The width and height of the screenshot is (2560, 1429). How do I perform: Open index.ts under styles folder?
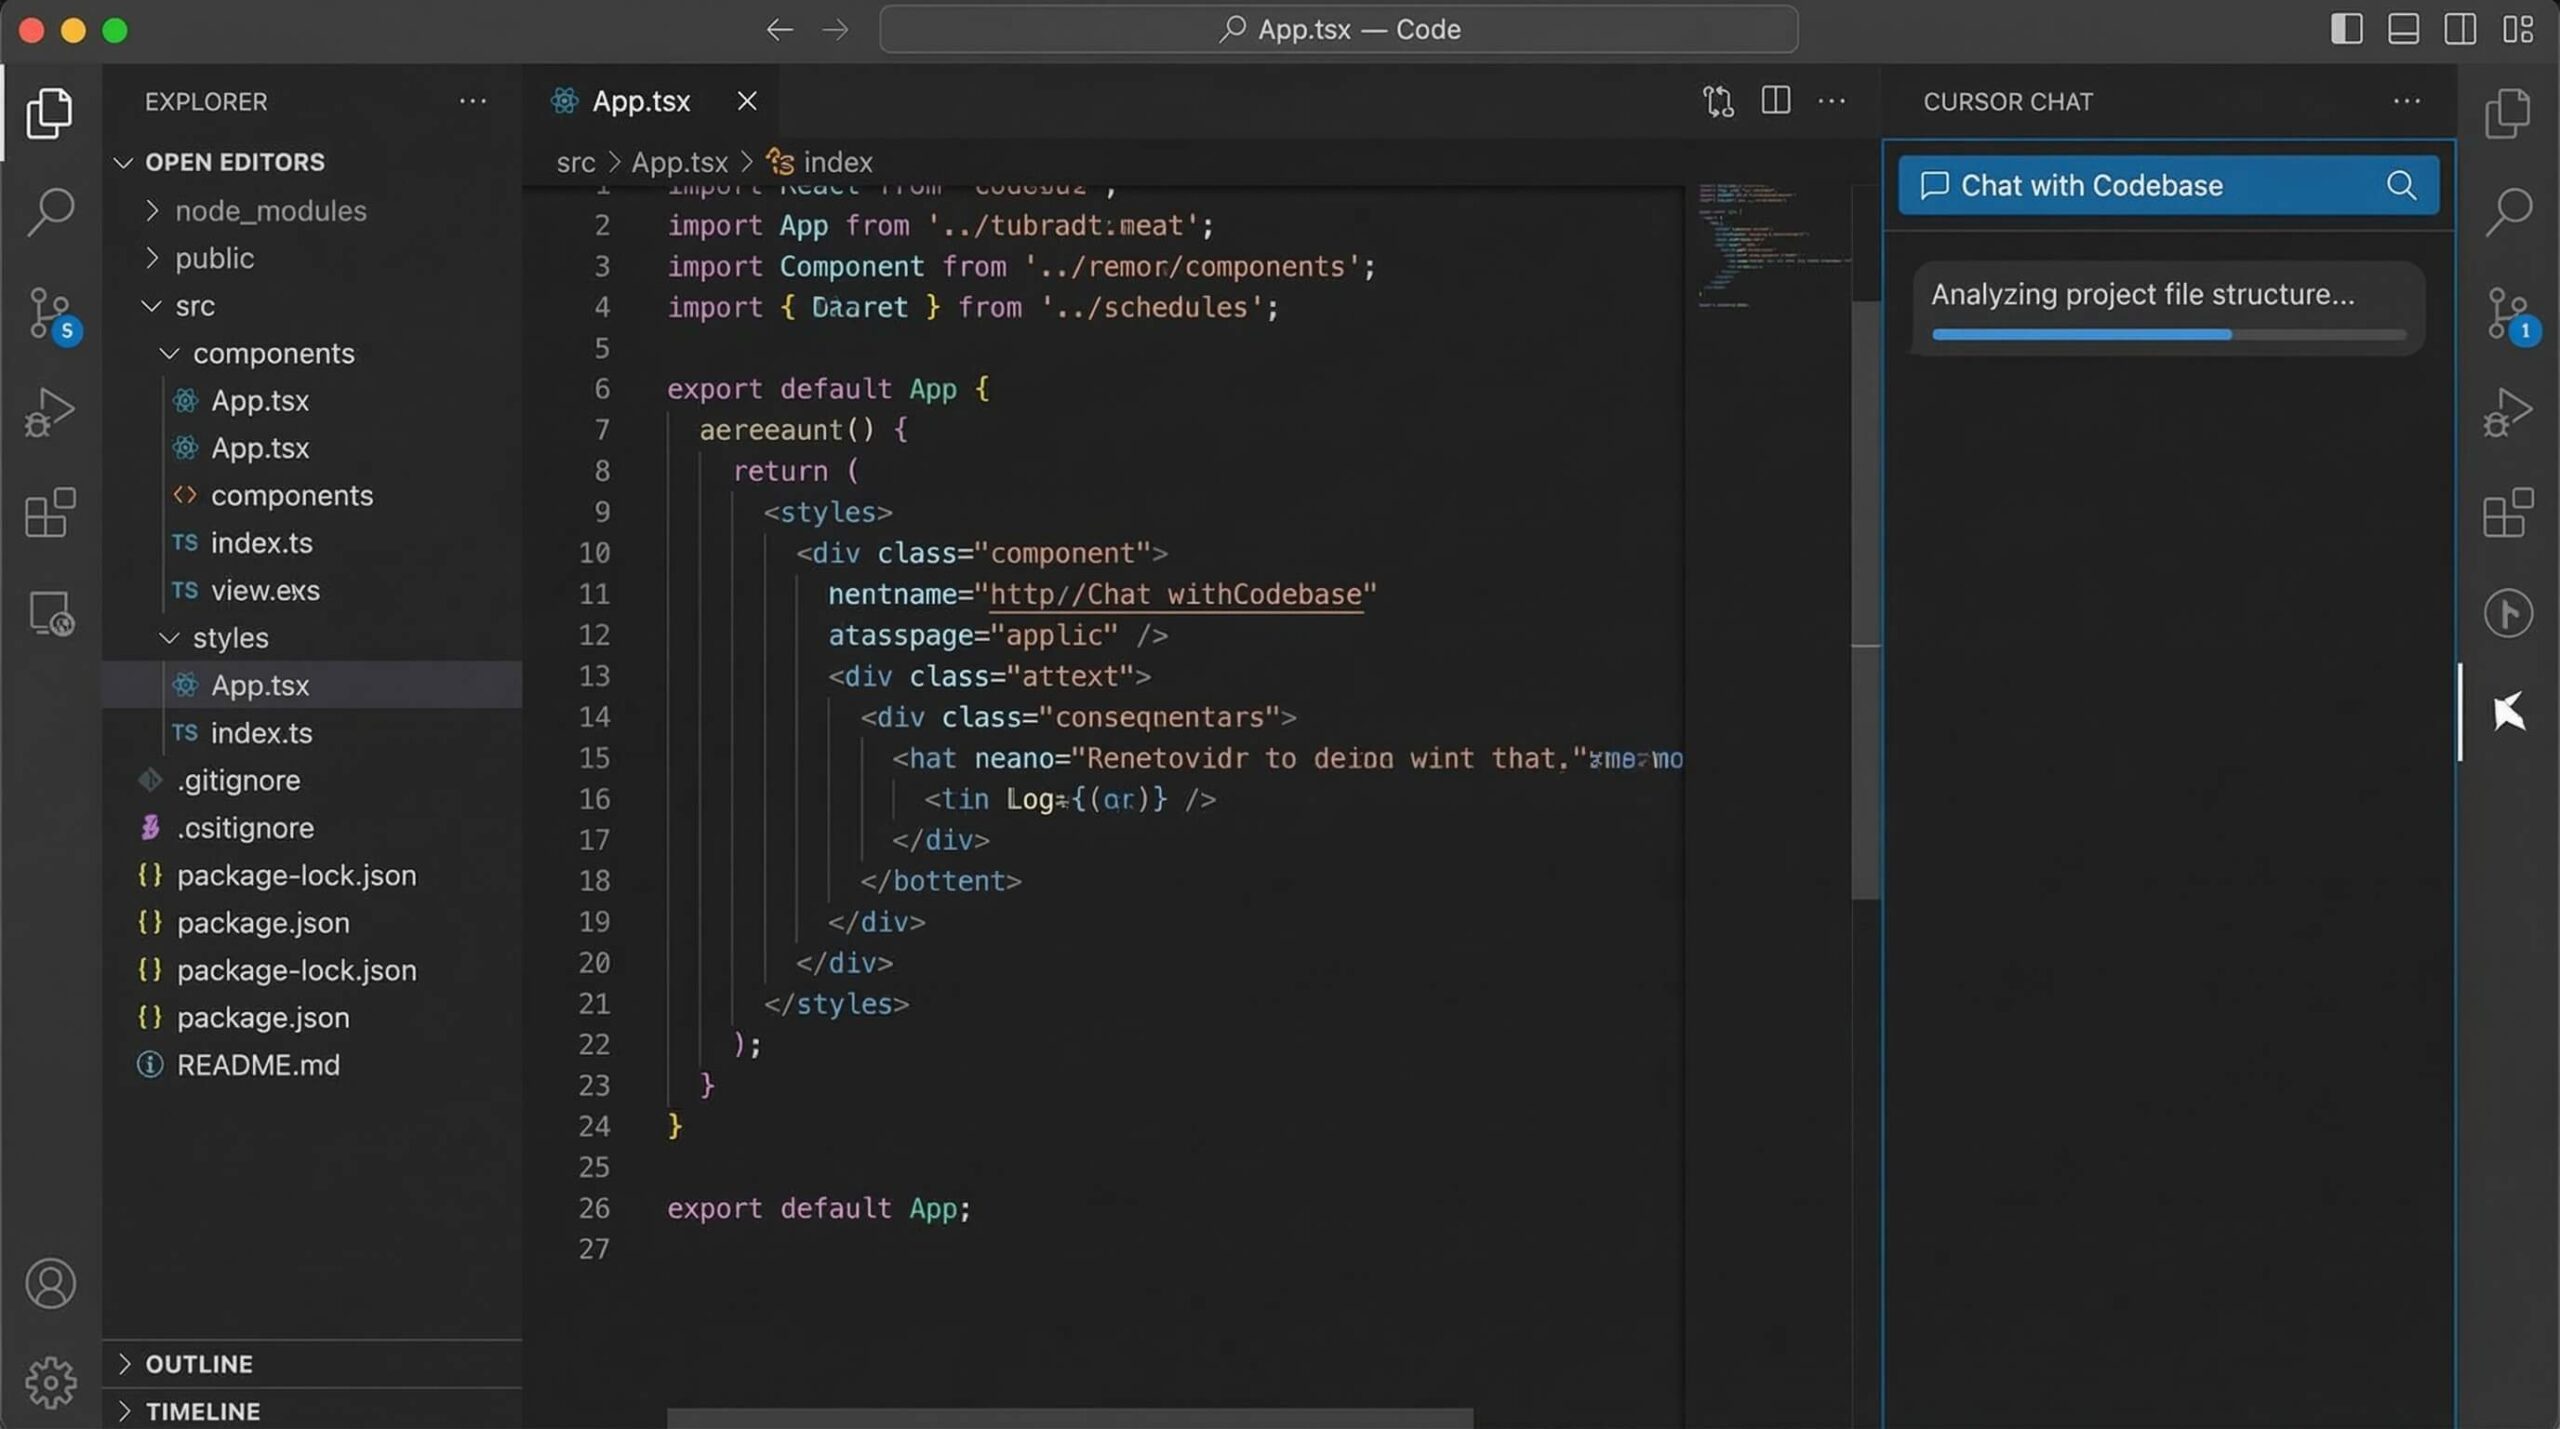click(312, 732)
